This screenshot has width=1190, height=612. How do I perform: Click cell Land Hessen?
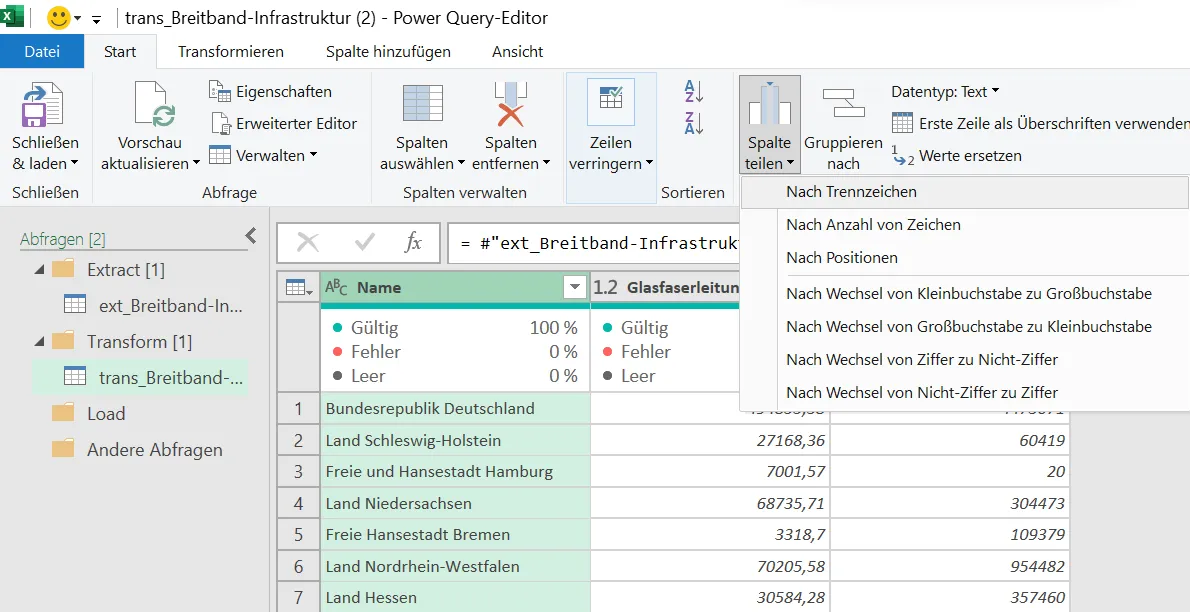455,598
